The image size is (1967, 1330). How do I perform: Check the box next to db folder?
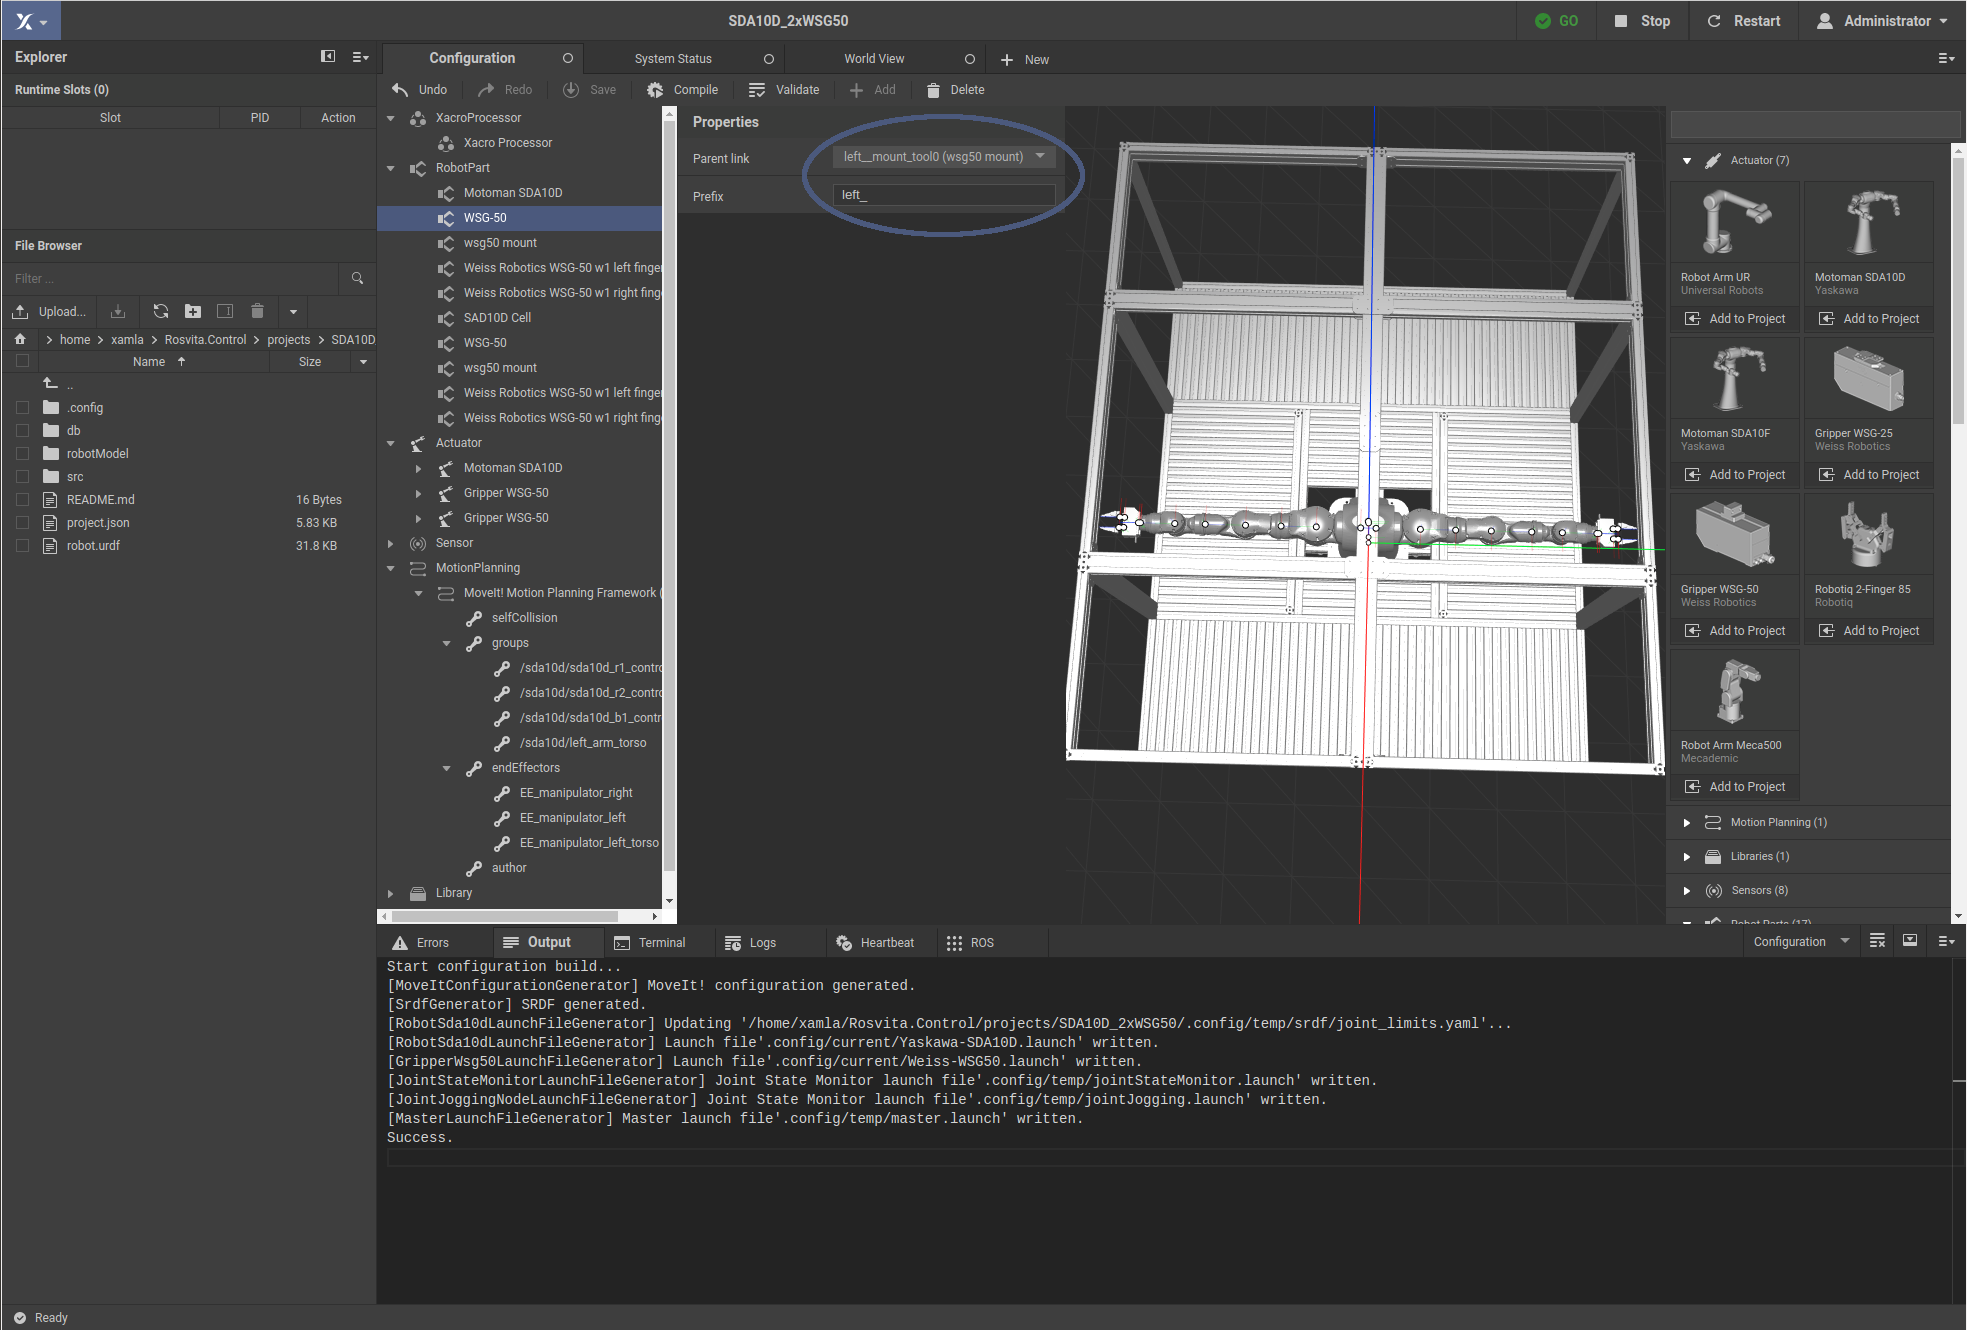[22, 431]
